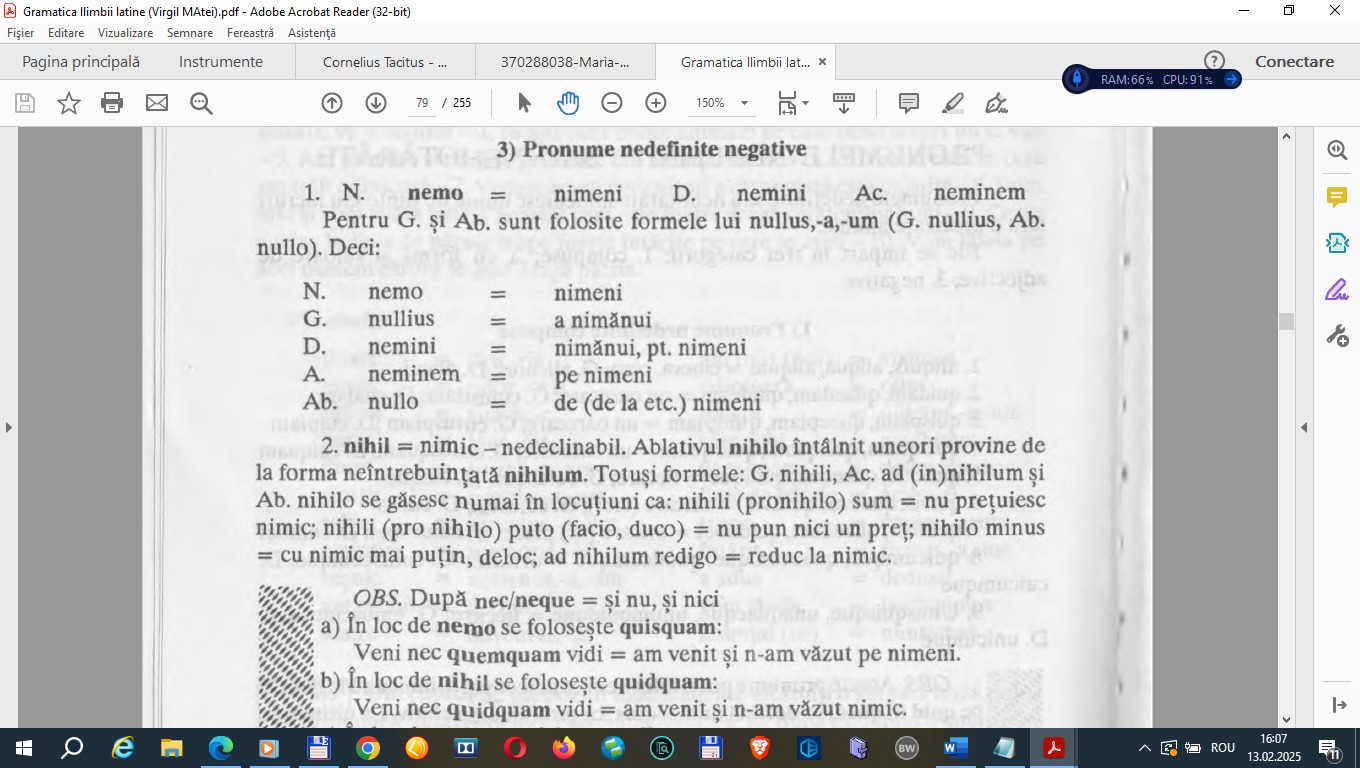Click scrollbar down arrow
The width and height of the screenshot is (1360, 768).
pyautogui.click(x=1286, y=719)
